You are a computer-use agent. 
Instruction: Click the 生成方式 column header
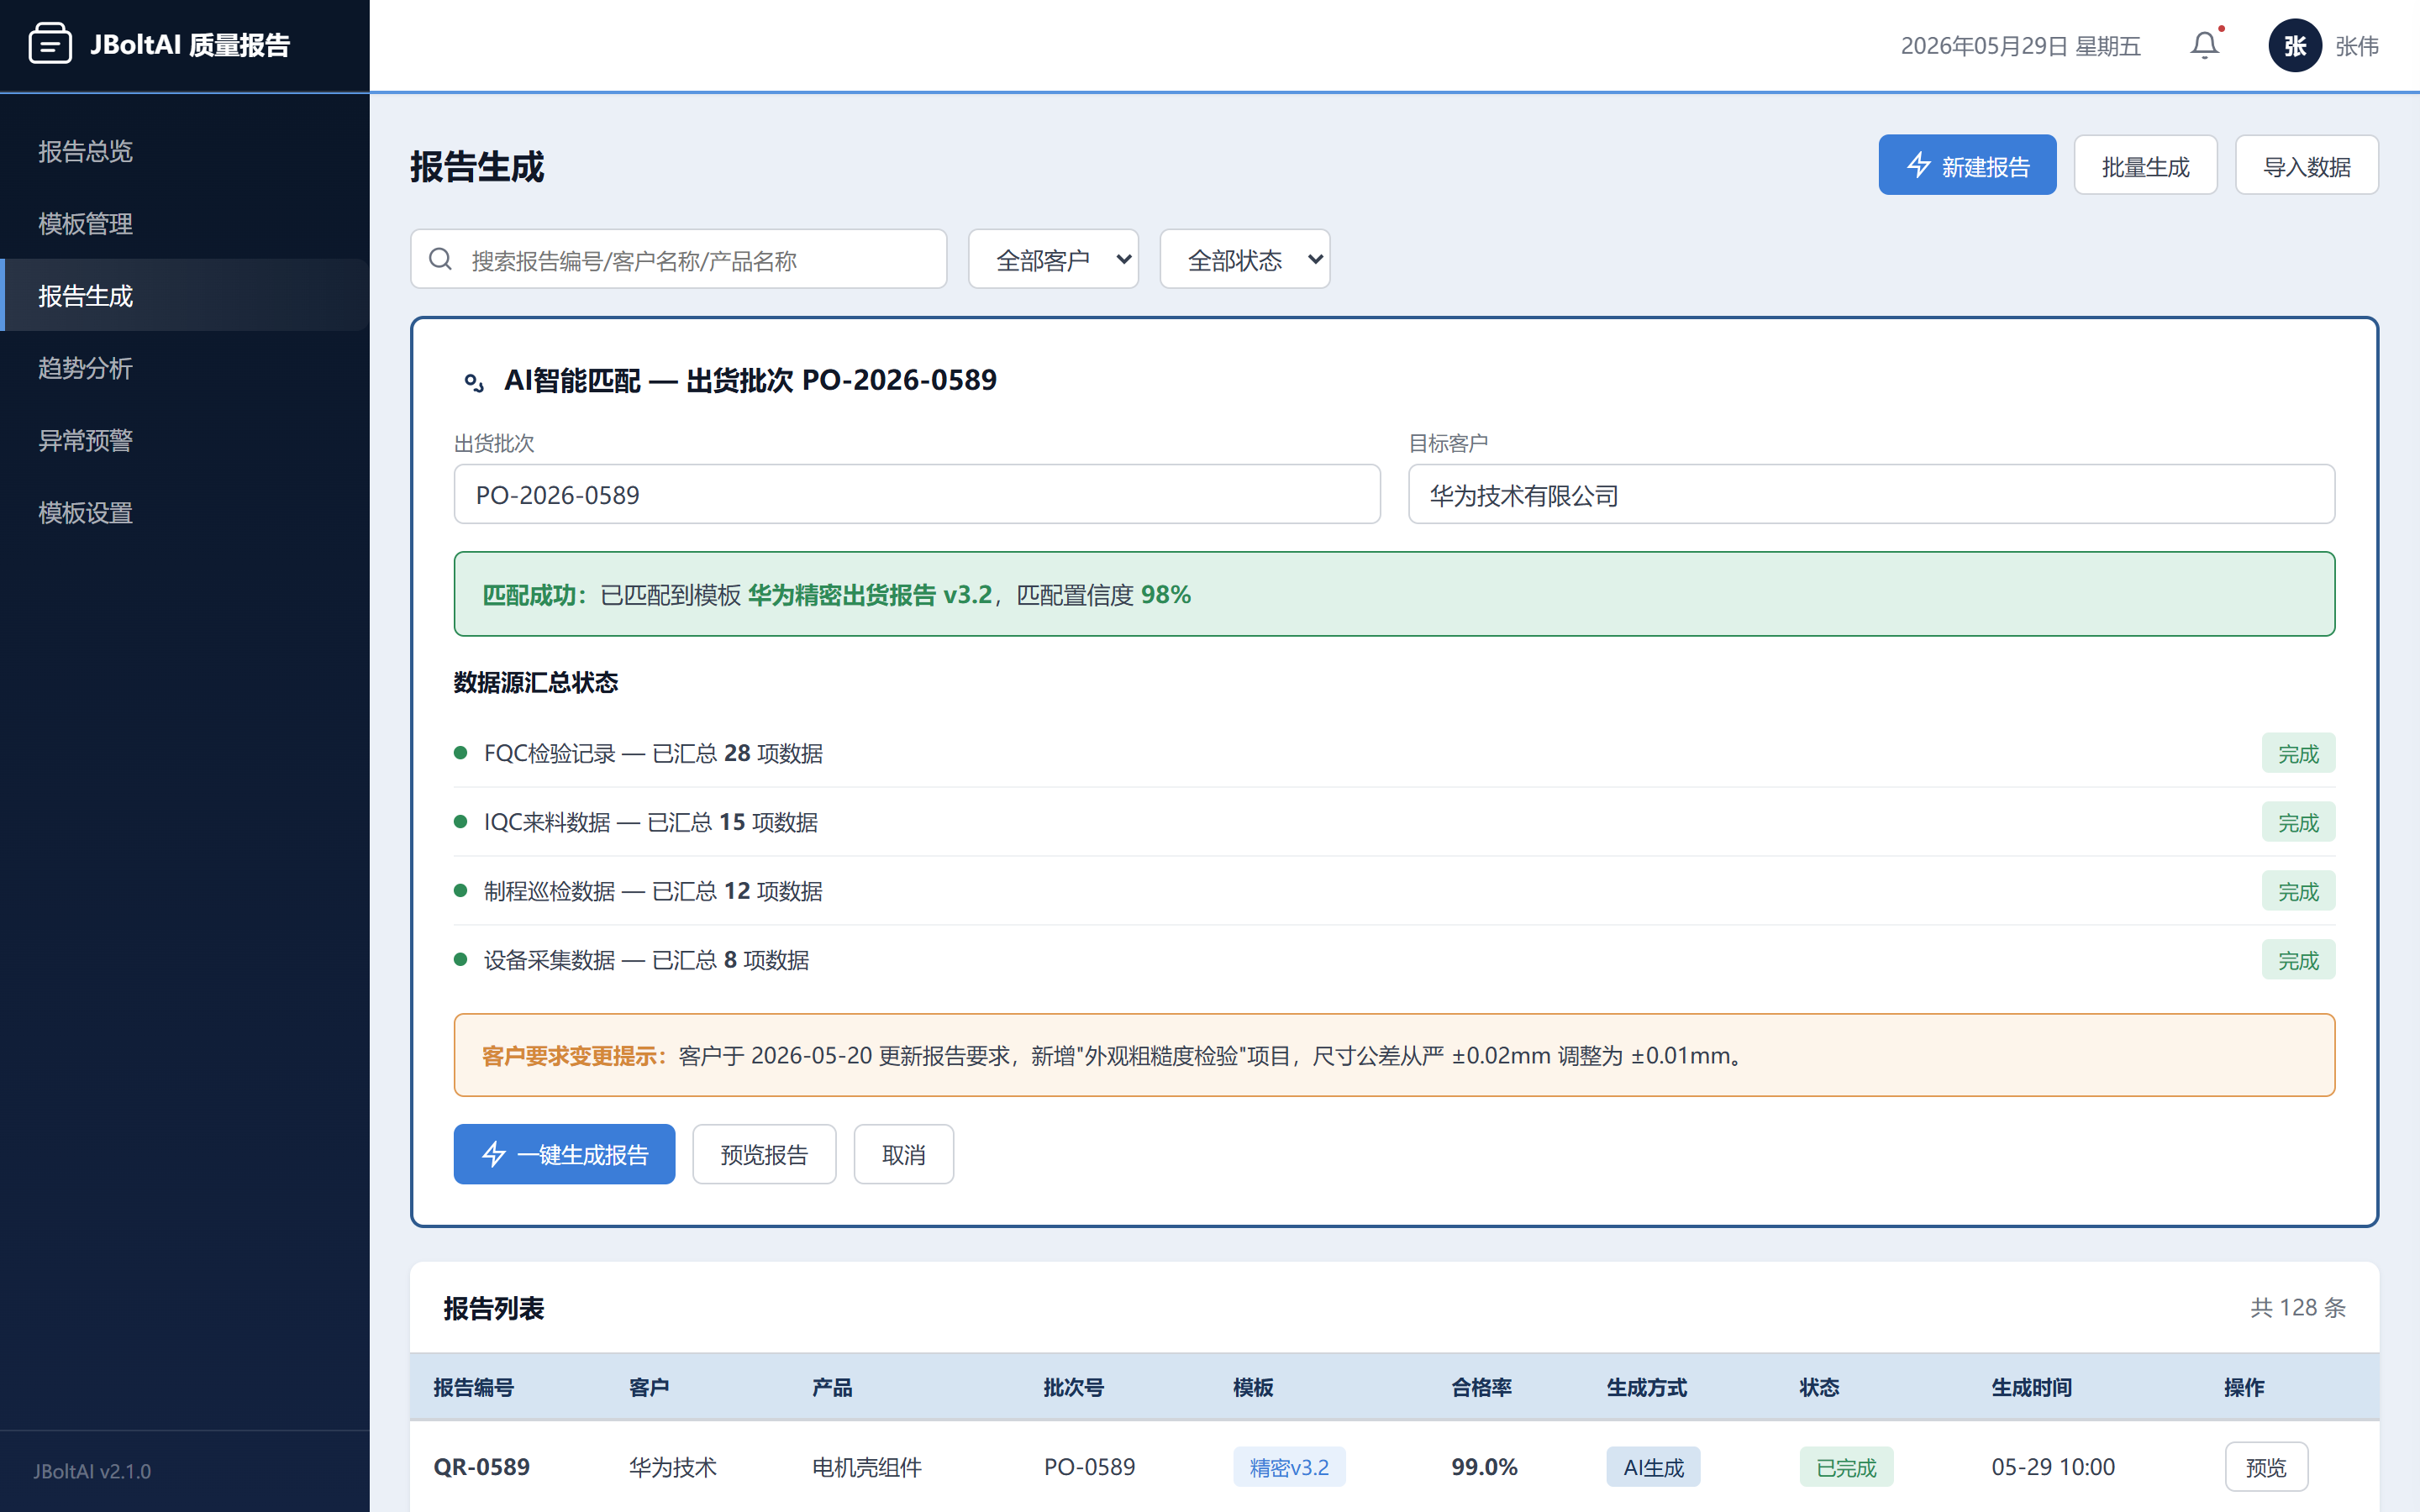(1646, 1387)
